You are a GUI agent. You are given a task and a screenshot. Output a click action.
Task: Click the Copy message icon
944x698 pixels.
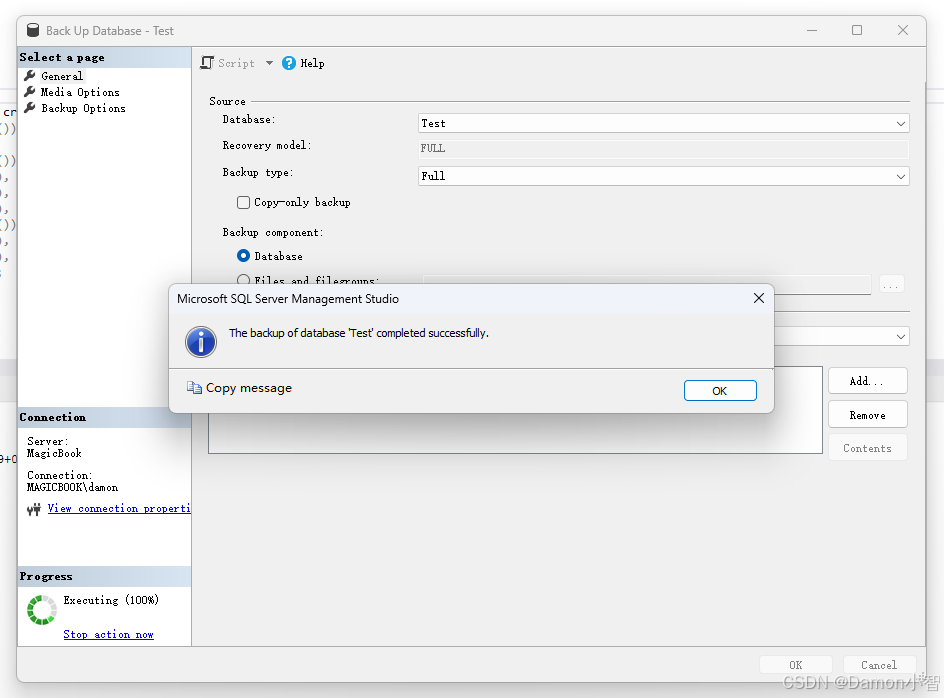point(194,388)
